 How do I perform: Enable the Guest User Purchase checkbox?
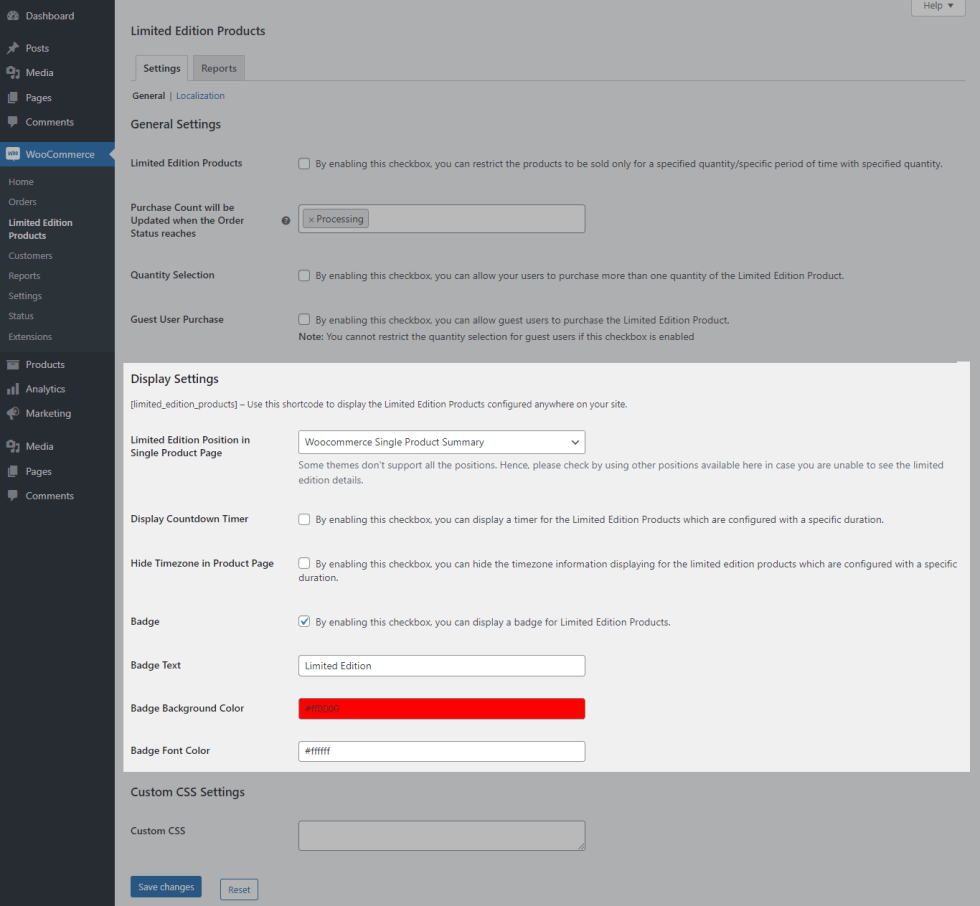[304, 319]
